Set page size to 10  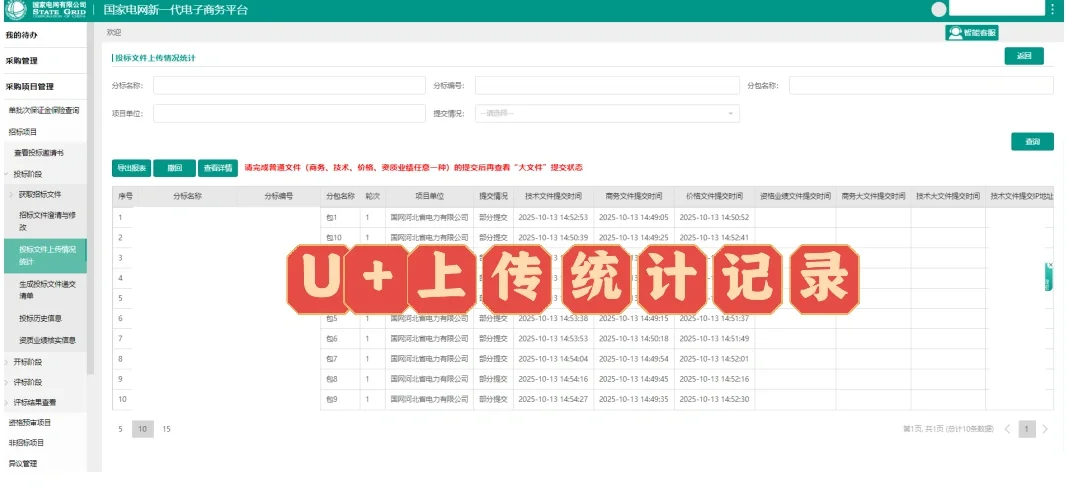pyautogui.click(x=143, y=429)
